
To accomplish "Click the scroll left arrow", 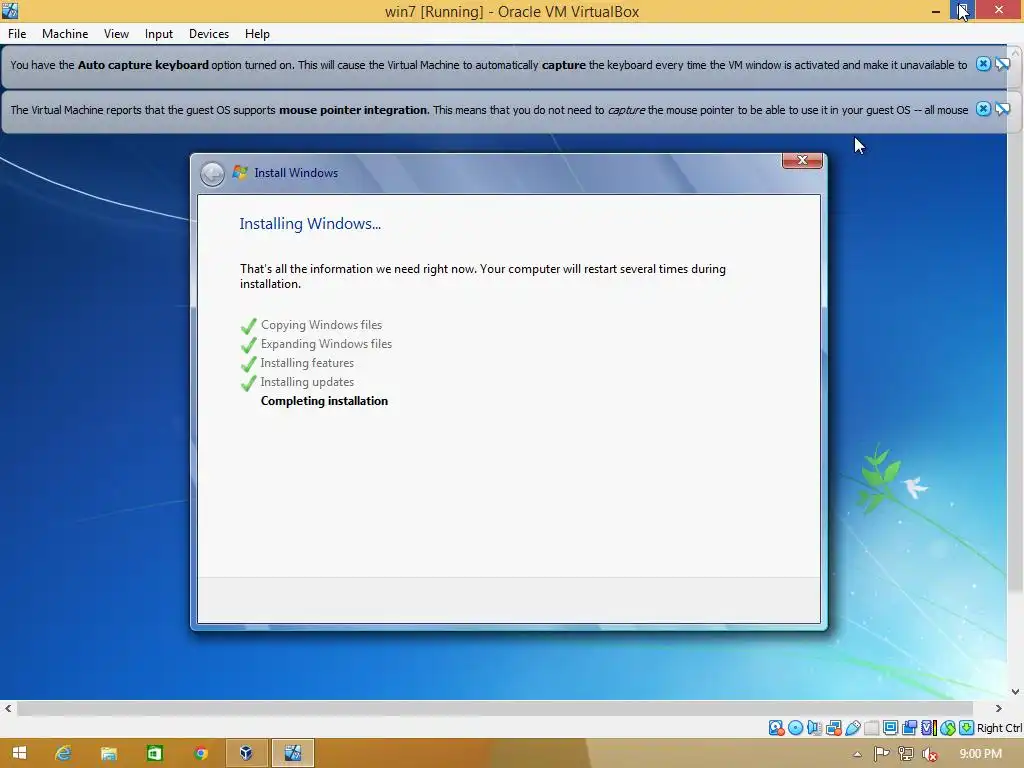I will click(x=8, y=709).
